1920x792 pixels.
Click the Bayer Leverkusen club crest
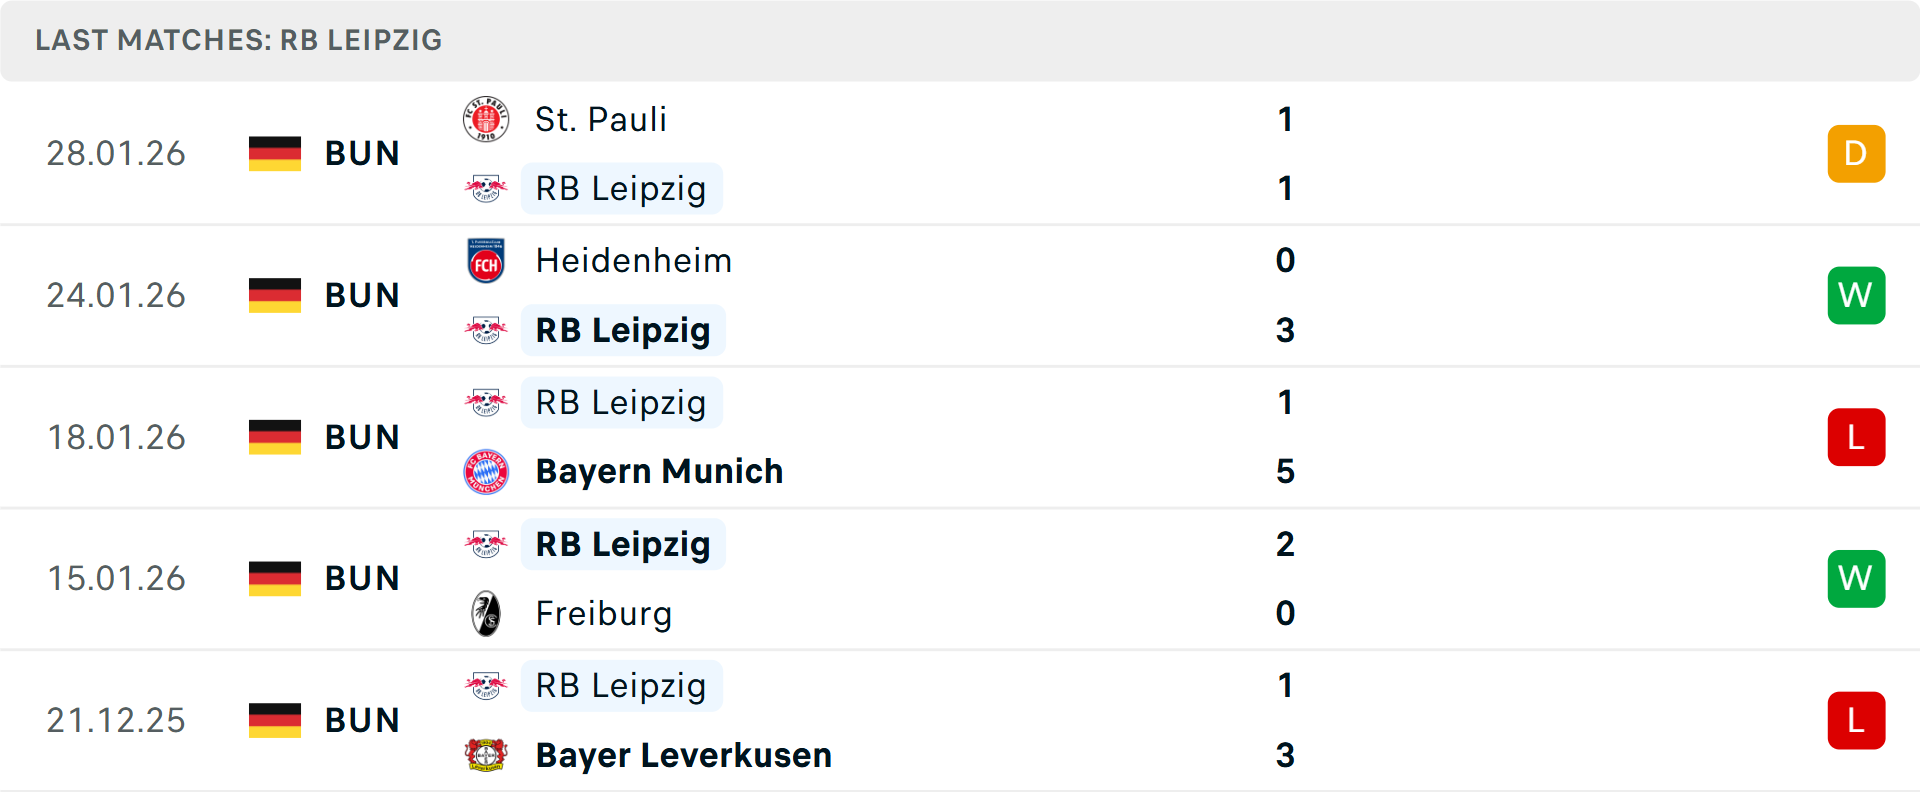[486, 755]
